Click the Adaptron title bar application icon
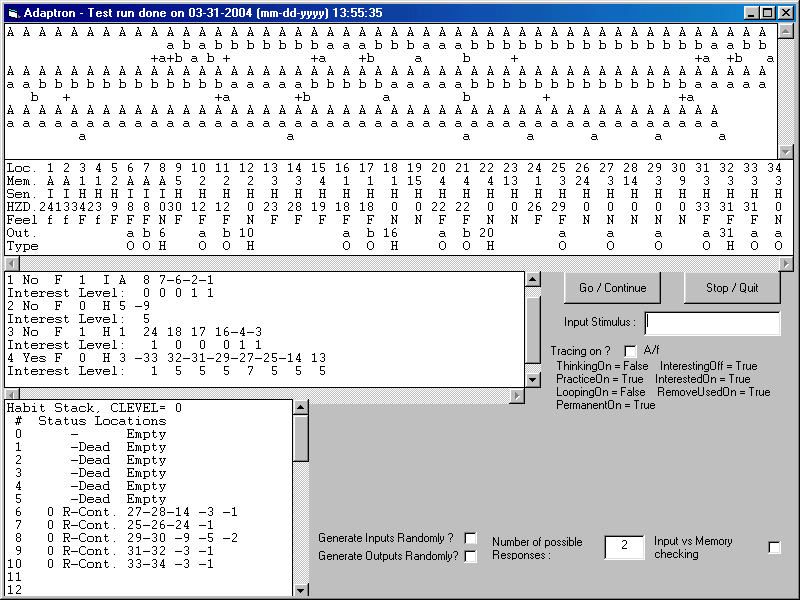This screenshot has width=800, height=600. [x=13, y=13]
